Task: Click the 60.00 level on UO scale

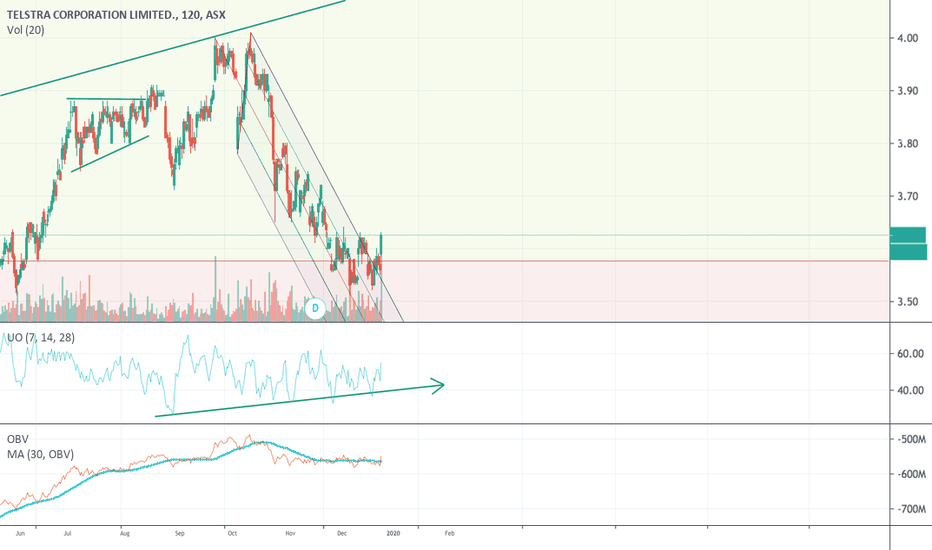Action: click(x=910, y=354)
